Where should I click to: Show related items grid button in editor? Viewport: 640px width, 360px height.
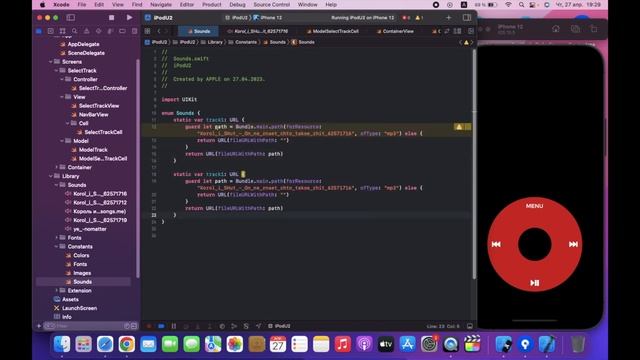(x=147, y=31)
